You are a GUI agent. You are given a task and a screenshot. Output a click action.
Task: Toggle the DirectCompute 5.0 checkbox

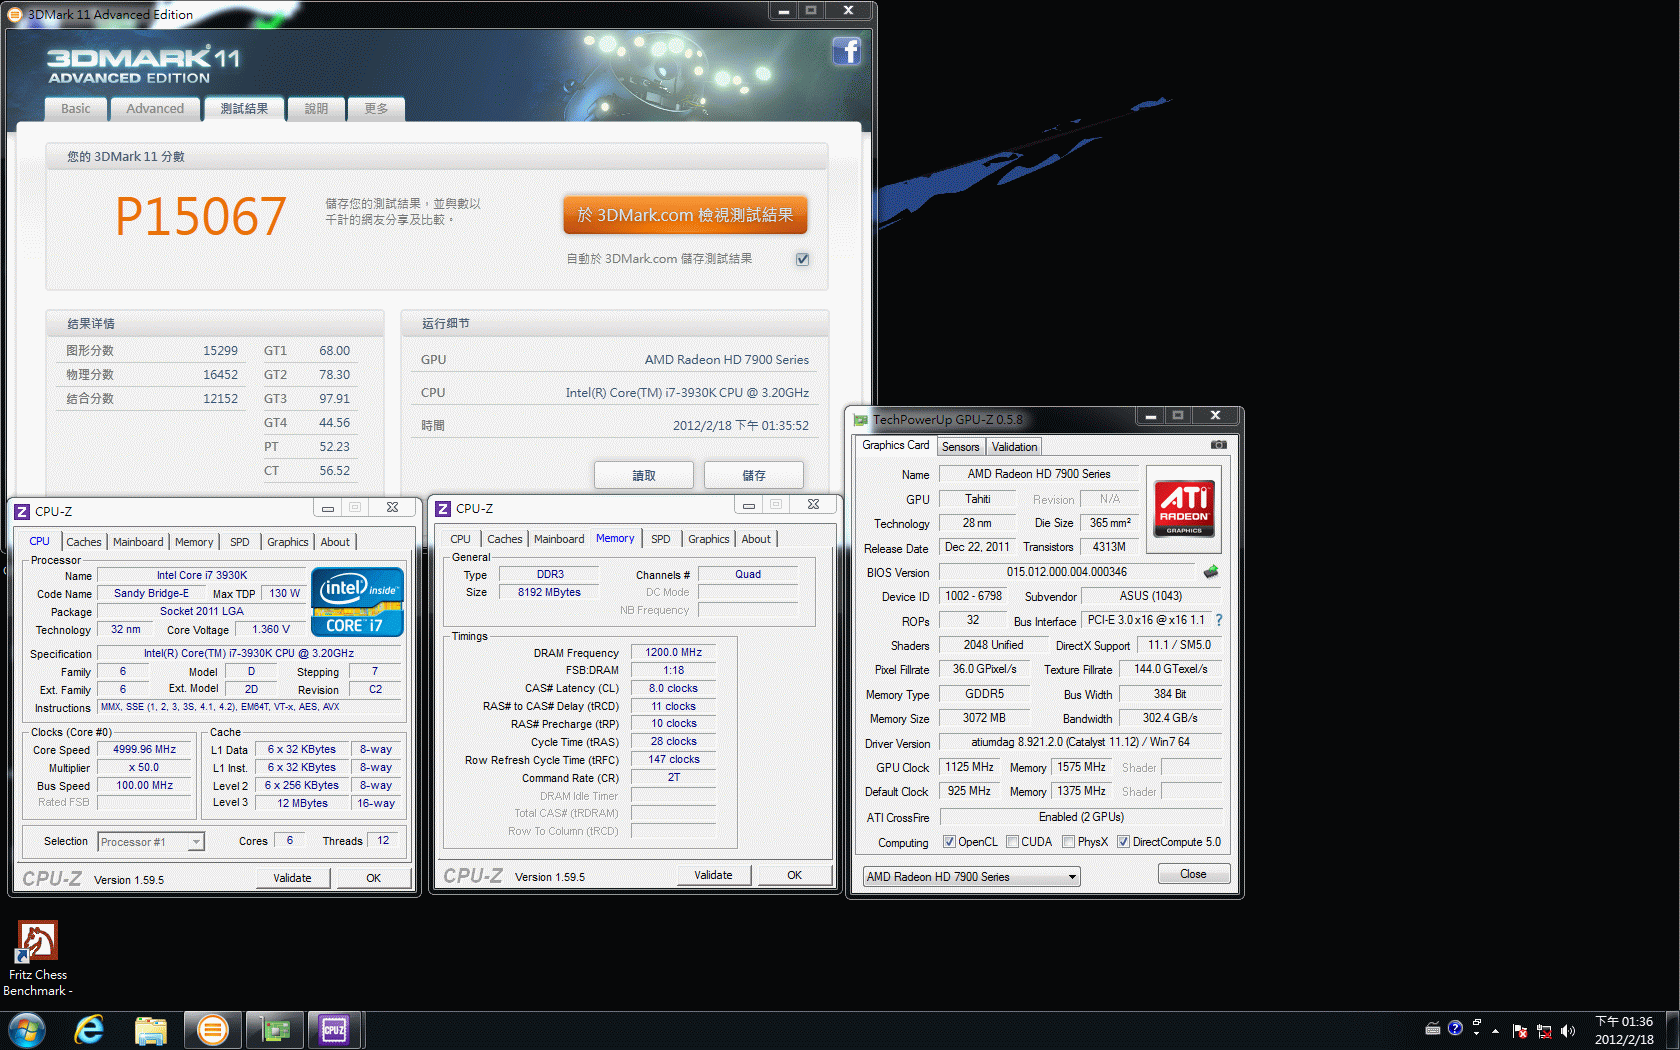1123,842
